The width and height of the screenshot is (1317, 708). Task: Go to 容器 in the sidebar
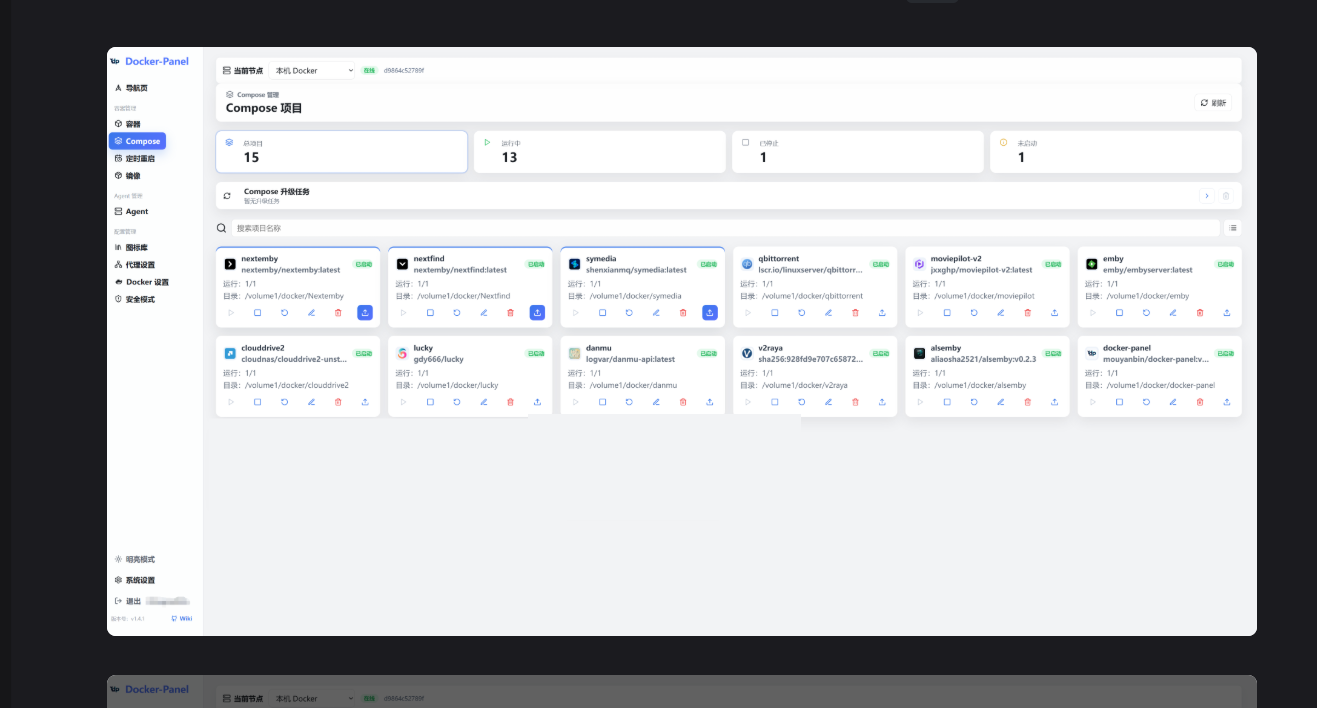tap(127, 124)
